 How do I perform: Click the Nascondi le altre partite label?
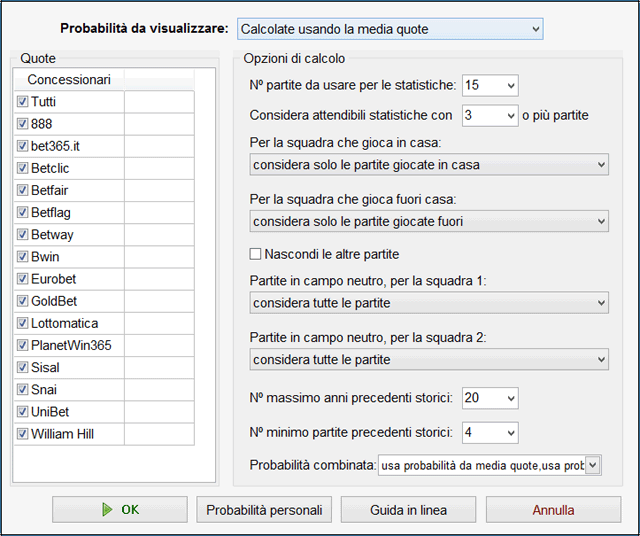coord(332,254)
